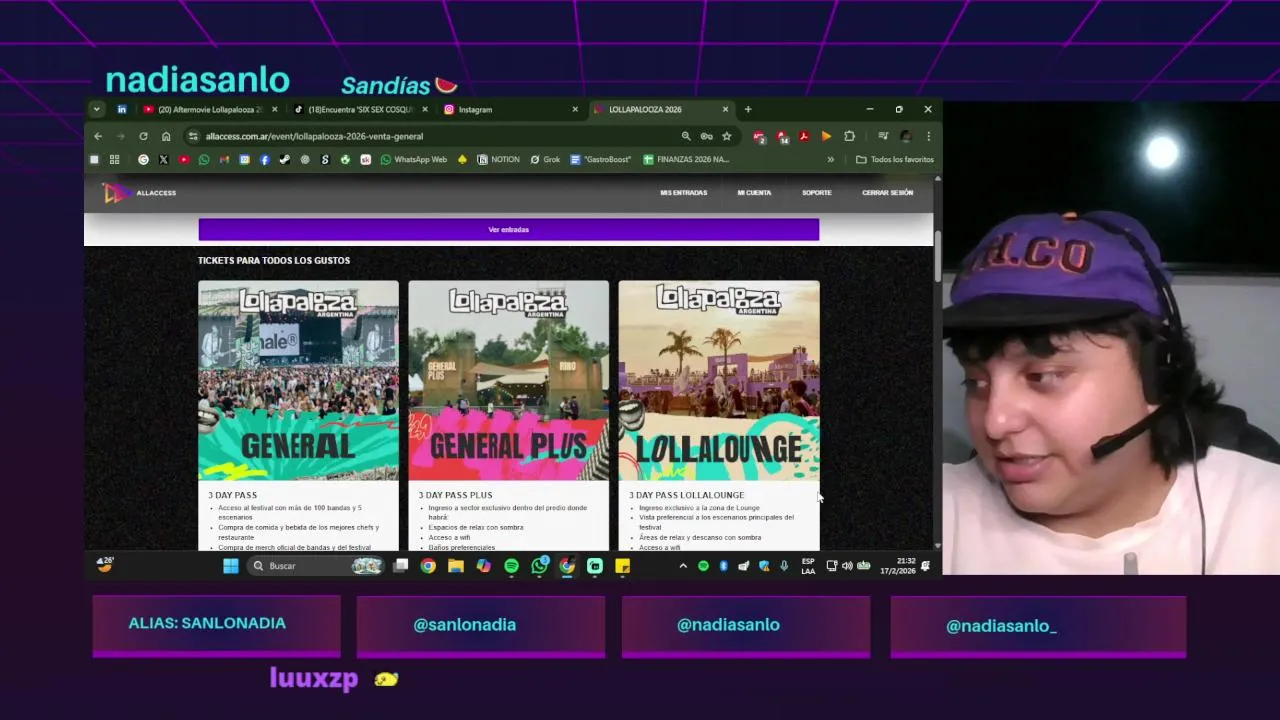The height and width of the screenshot is (720, 1280).
Task: Click the 3 DAY PASS LOLLALOUNGE heading
Action: tap(686, 495)
